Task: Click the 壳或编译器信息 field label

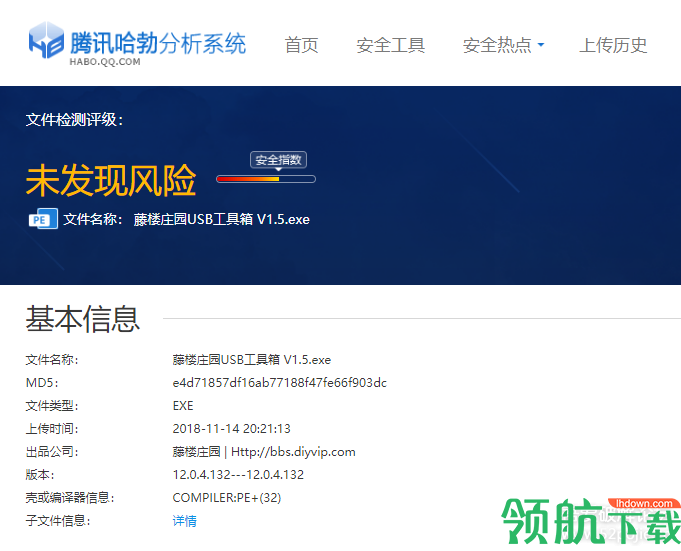Action: 70,498
